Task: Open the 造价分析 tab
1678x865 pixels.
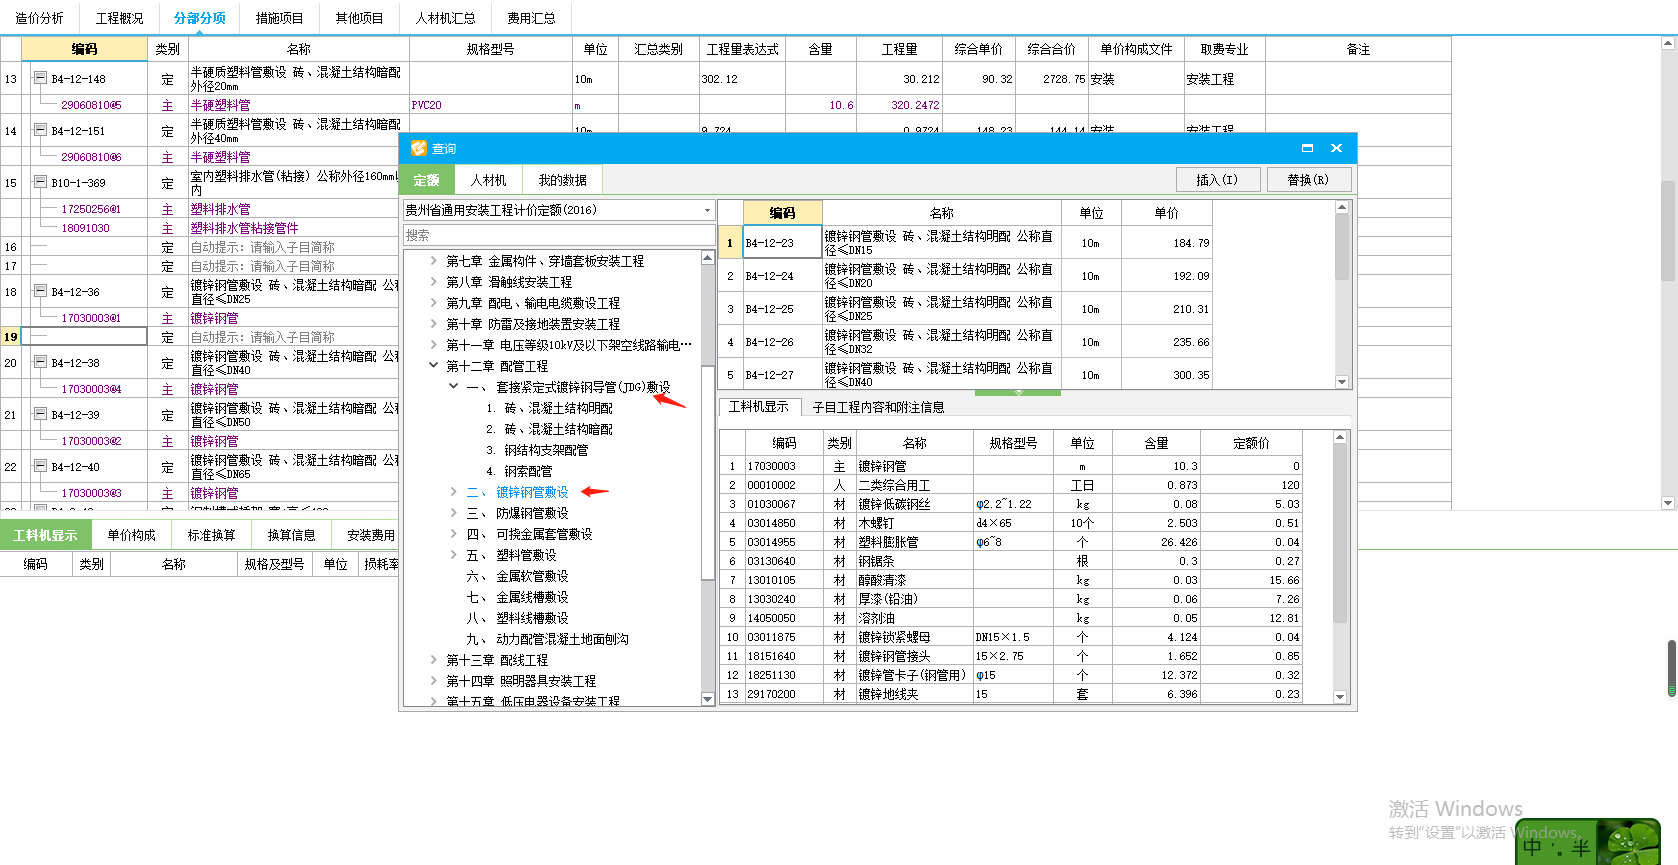Action: pyautogui.click(x=39, y=18)
